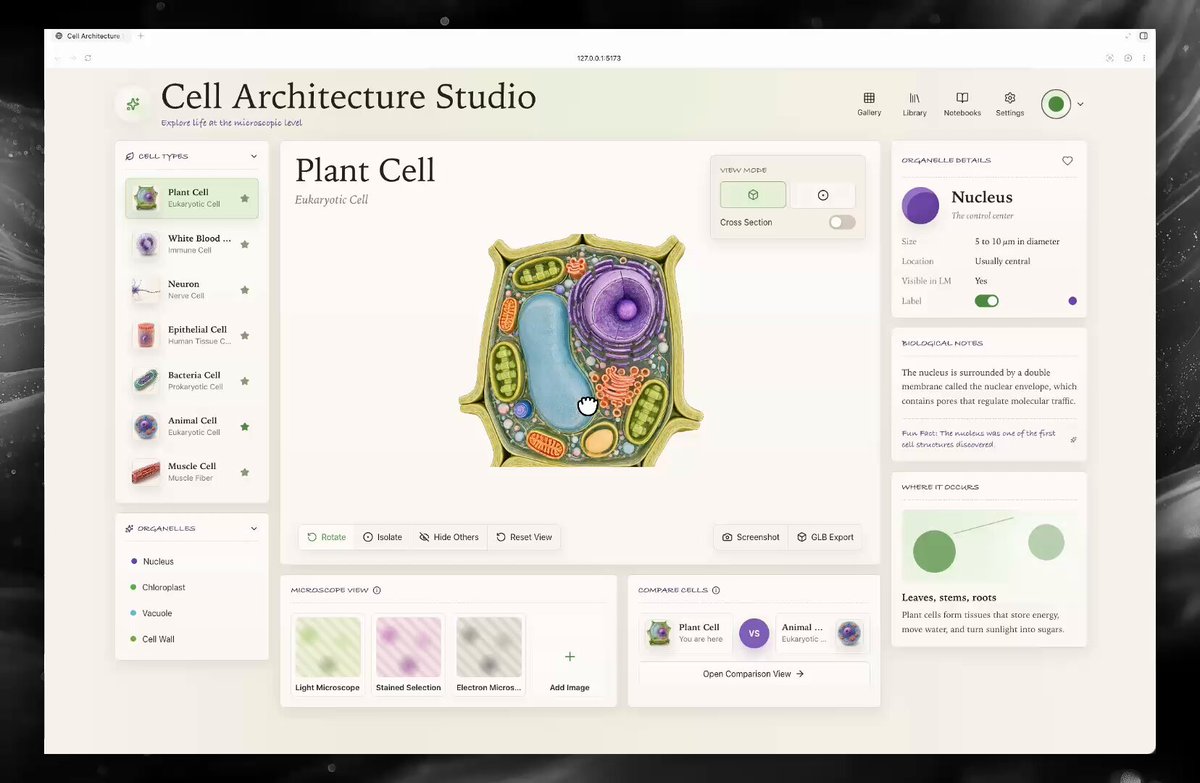Screen dimensions: 1200x783
Task: Toggle favorite star for Muscle Cell
Action: (245, 472)
